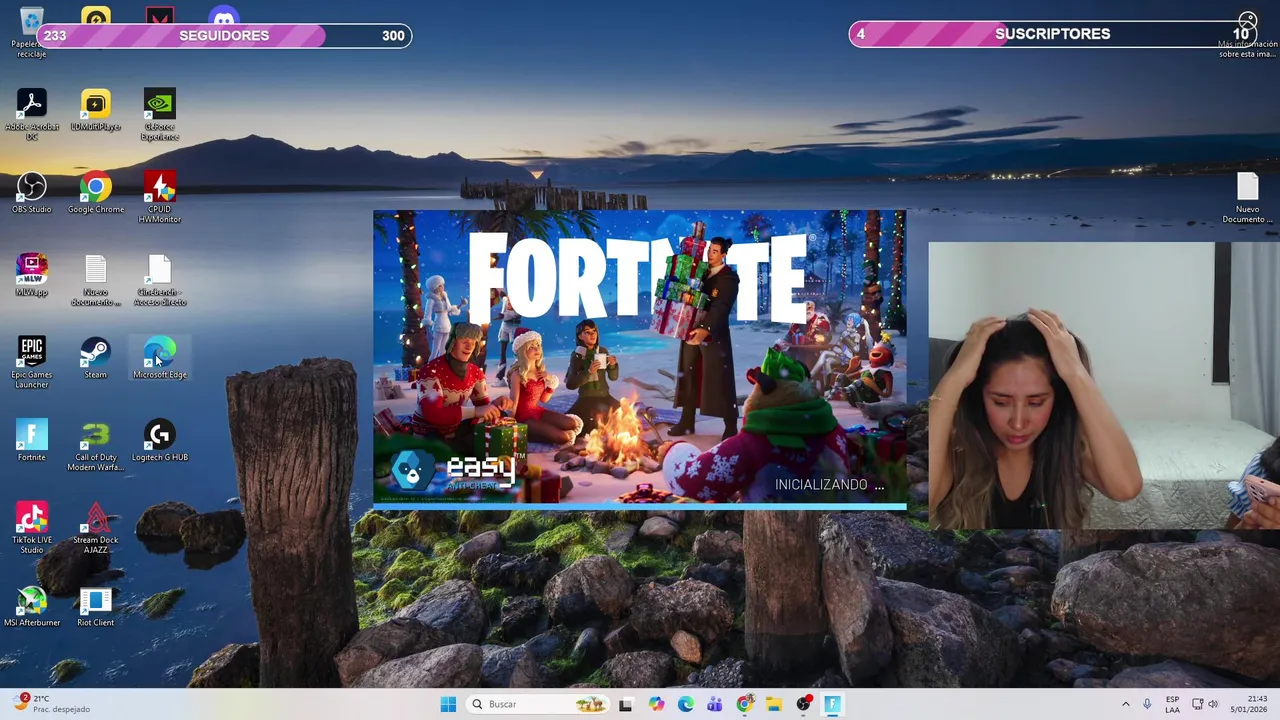Select the Steam desktop shortcut
The height and width of the screenshot is (720, 1280).
(95, 358)
